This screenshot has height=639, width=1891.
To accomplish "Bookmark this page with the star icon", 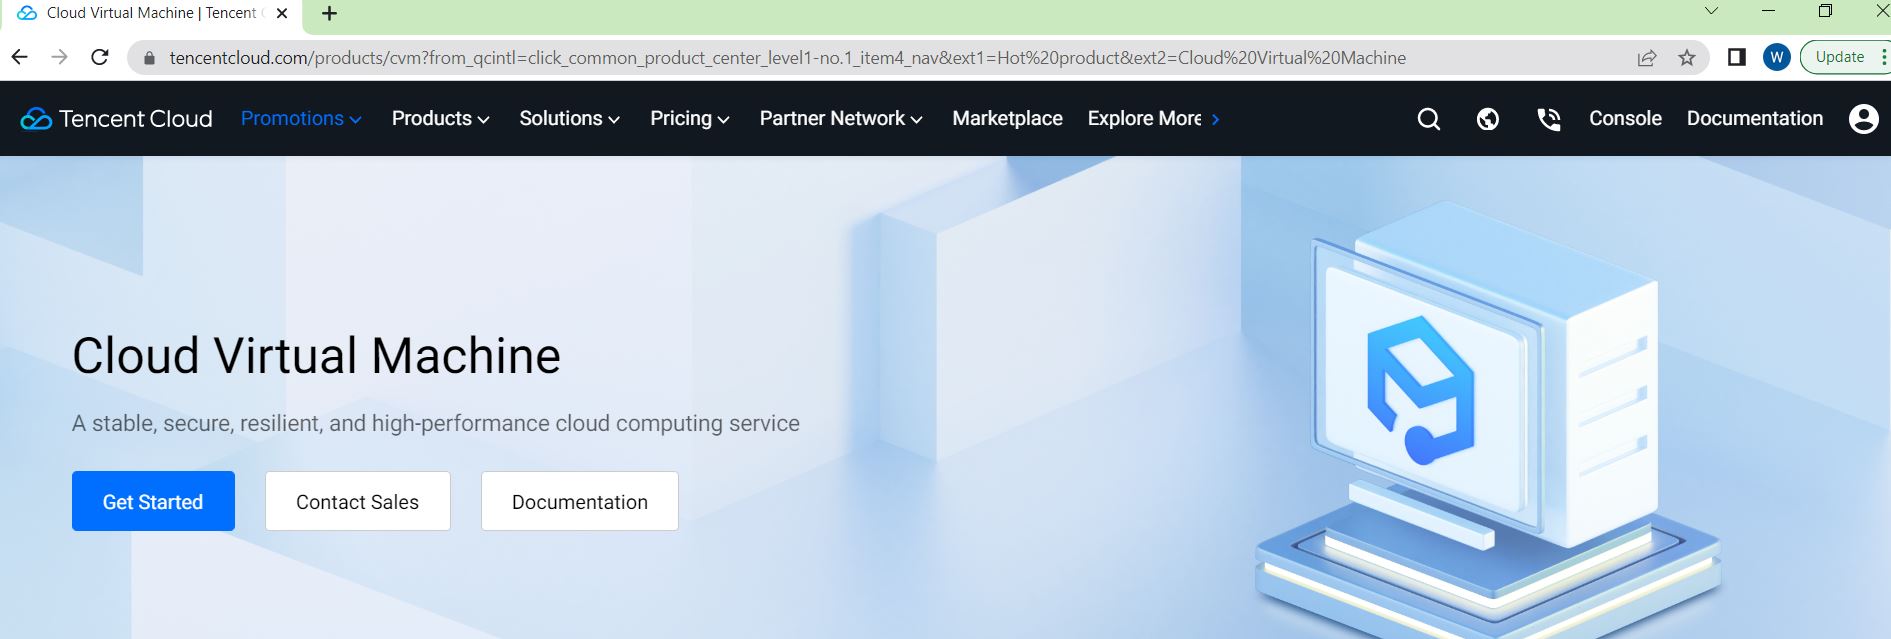I will tap(1687, 58).
